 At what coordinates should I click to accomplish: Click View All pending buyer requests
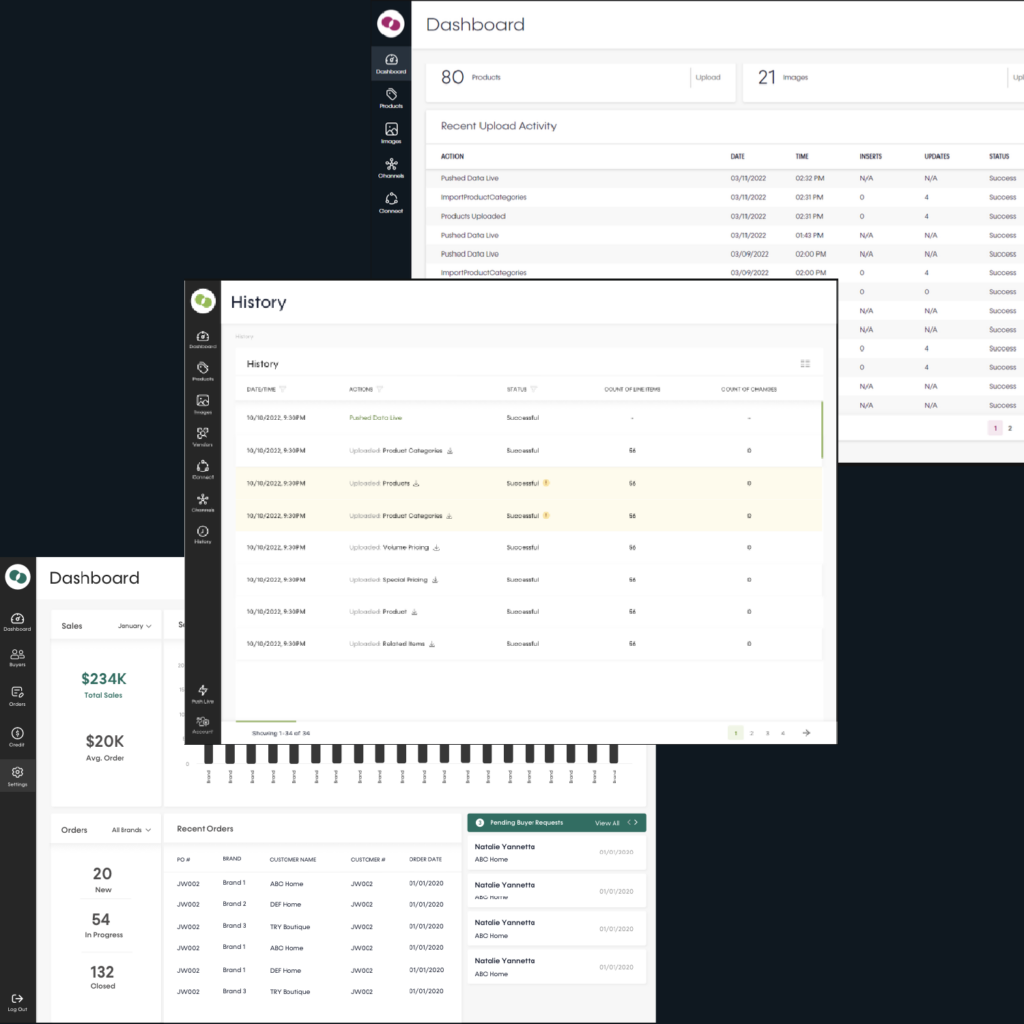pyautogui.click(x=607, y=823)
